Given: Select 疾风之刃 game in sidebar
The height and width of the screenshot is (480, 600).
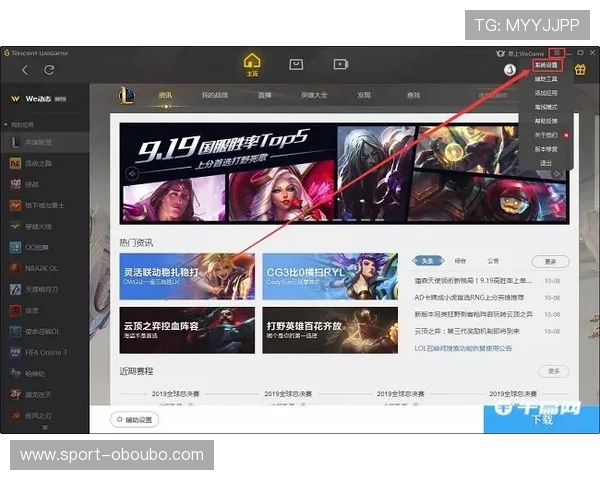Looking at the screenshot, I should (45, 415).
